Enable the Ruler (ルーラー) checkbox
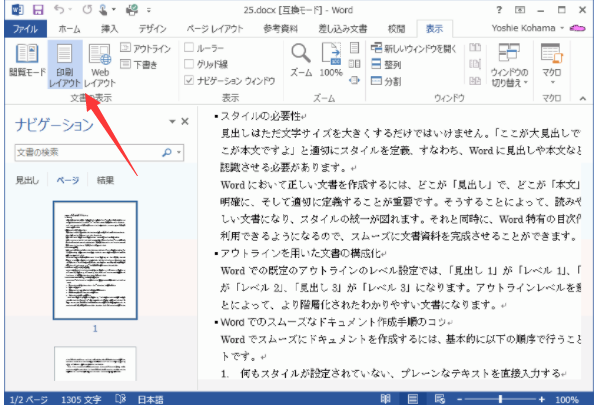The image size is (595, 405). [189, 48]
